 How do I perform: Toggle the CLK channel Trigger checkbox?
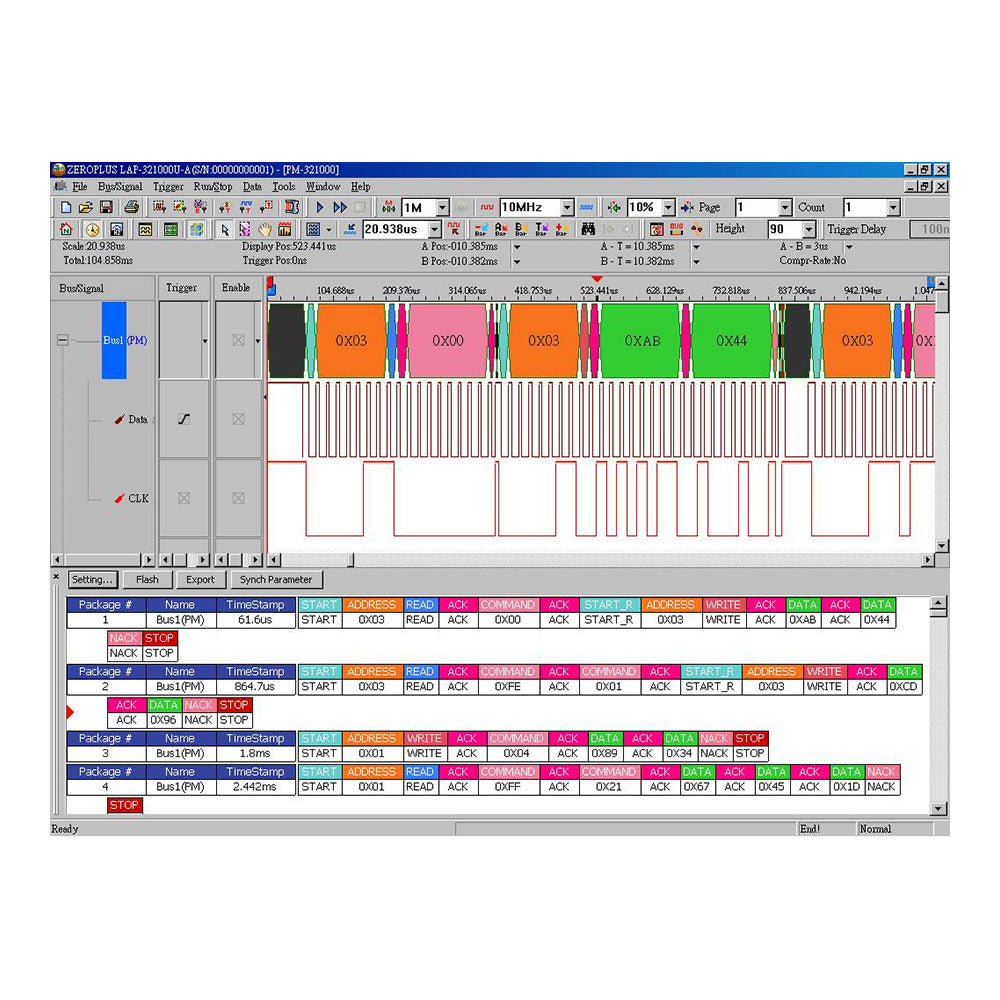[184, 497]
